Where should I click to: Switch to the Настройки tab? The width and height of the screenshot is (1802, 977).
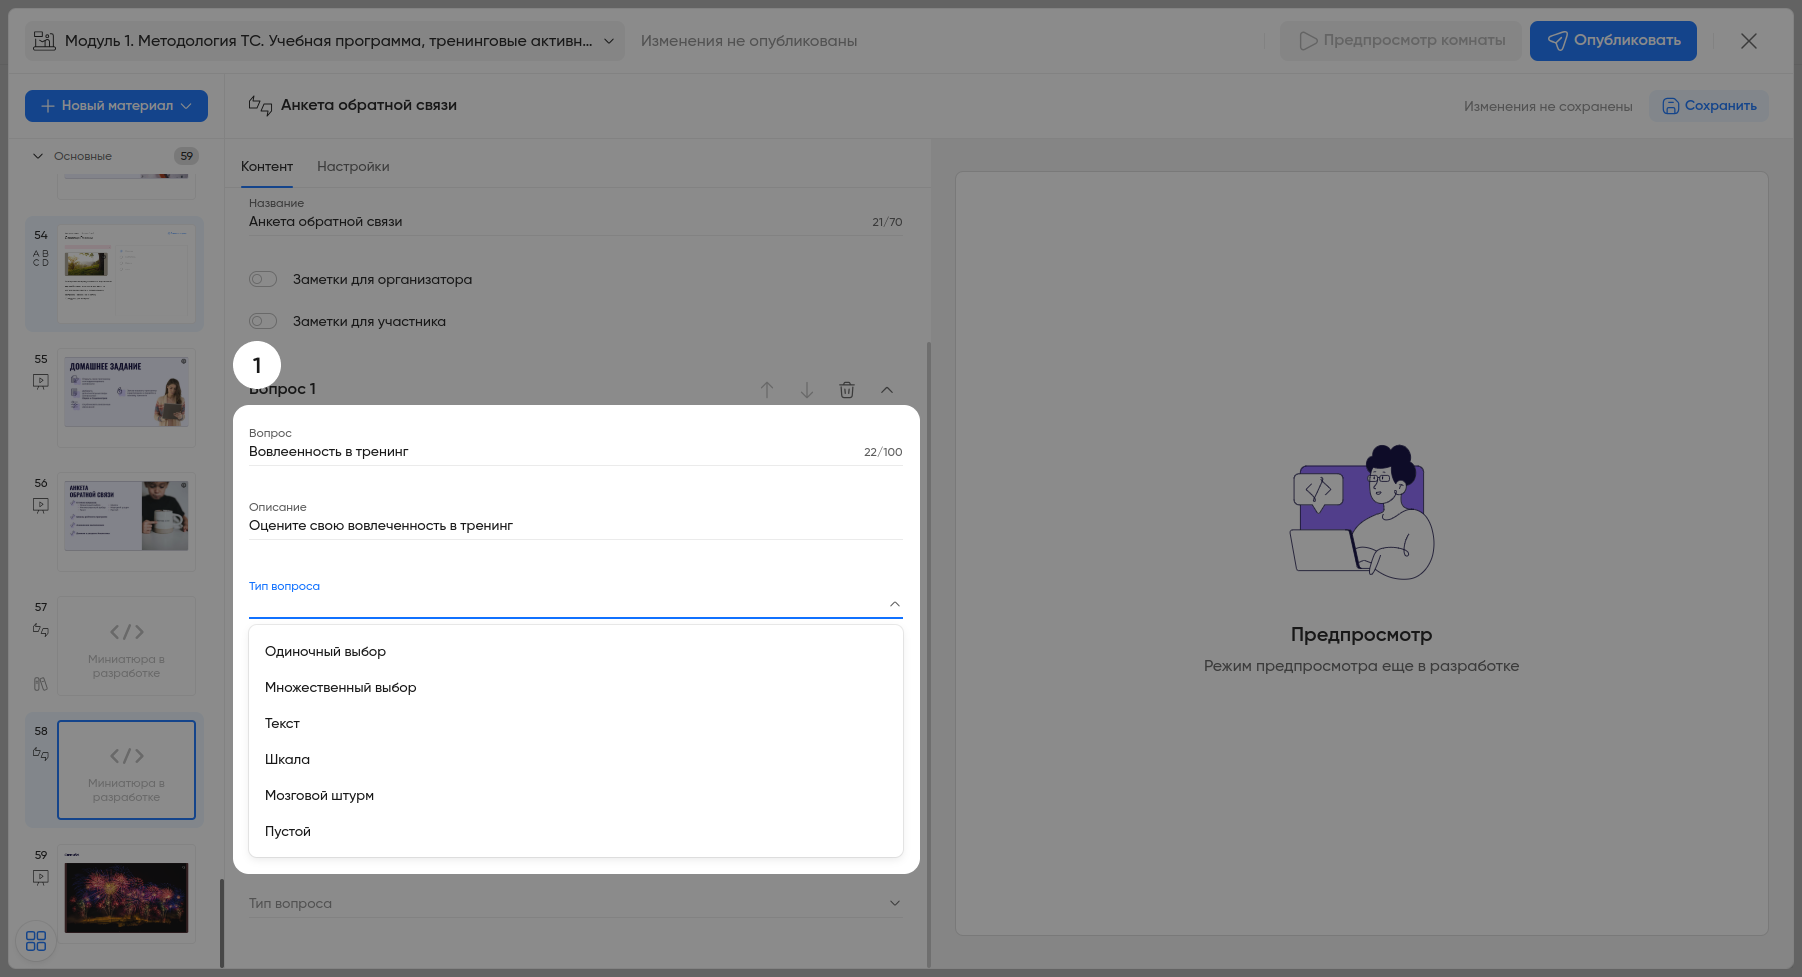353,166
